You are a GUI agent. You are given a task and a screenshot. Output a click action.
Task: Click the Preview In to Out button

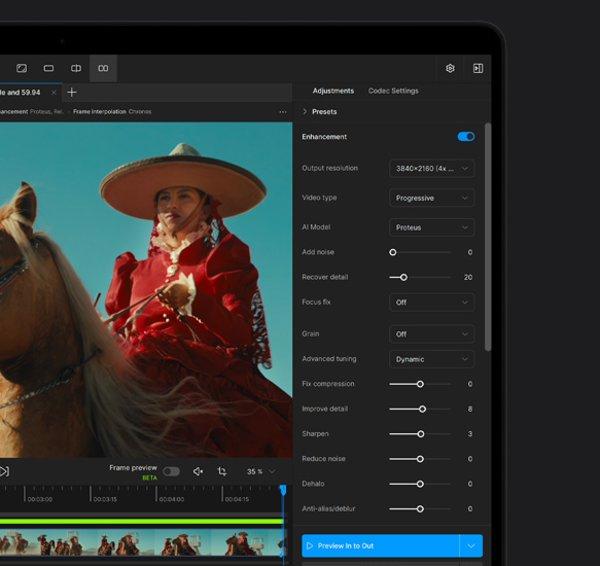coord(380,546)
